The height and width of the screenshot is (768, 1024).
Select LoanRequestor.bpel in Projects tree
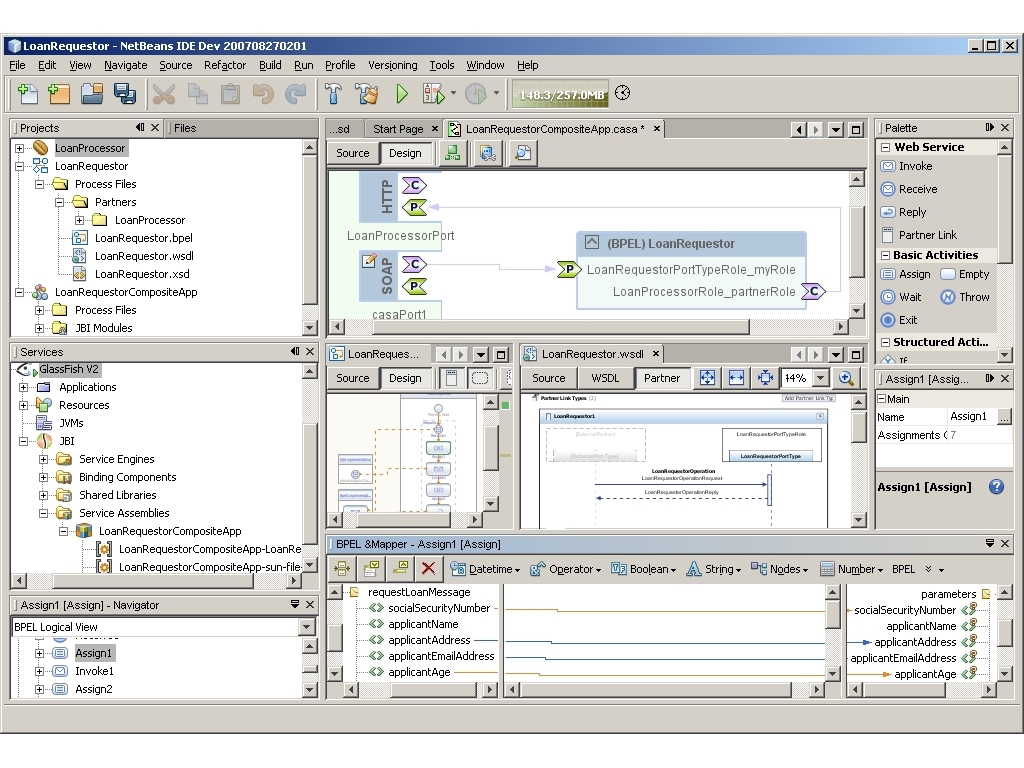click(x=143, y=238)
